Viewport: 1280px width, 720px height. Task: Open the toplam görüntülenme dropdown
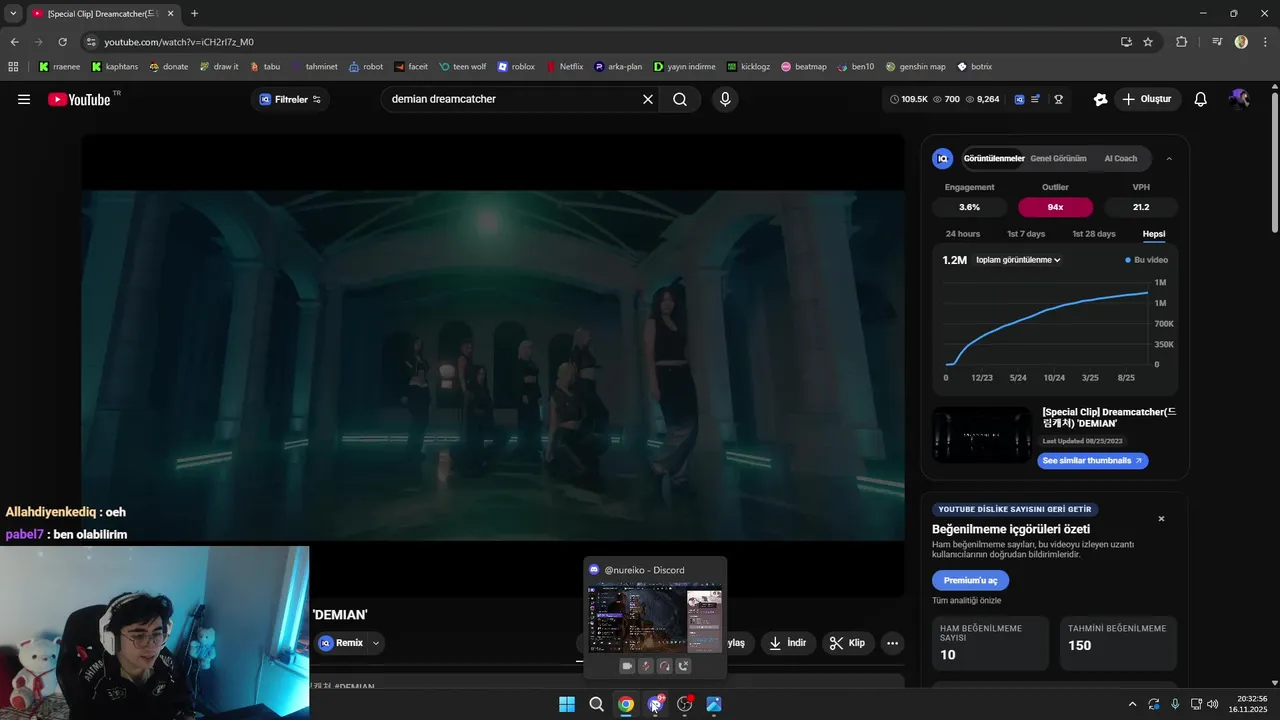coord(1018,260)
